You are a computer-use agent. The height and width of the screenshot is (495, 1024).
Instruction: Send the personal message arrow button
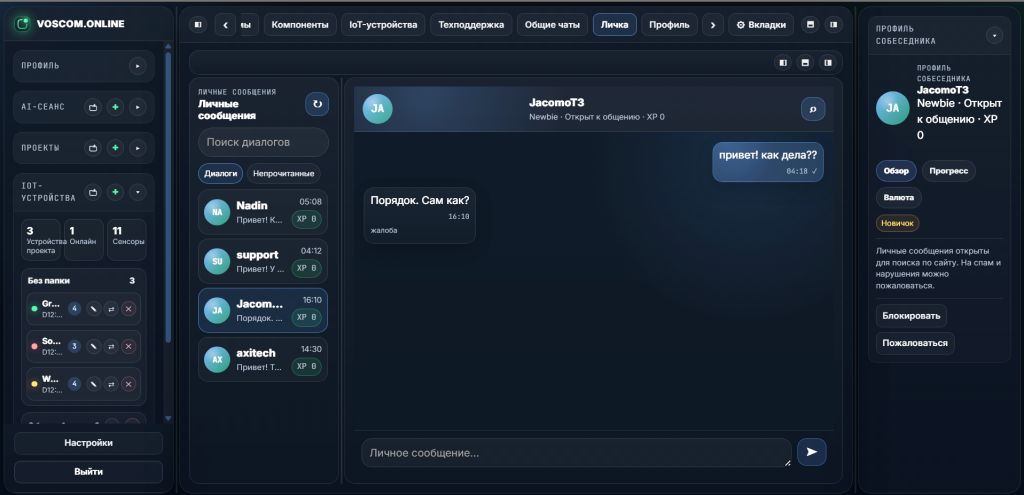pos(812,452)
